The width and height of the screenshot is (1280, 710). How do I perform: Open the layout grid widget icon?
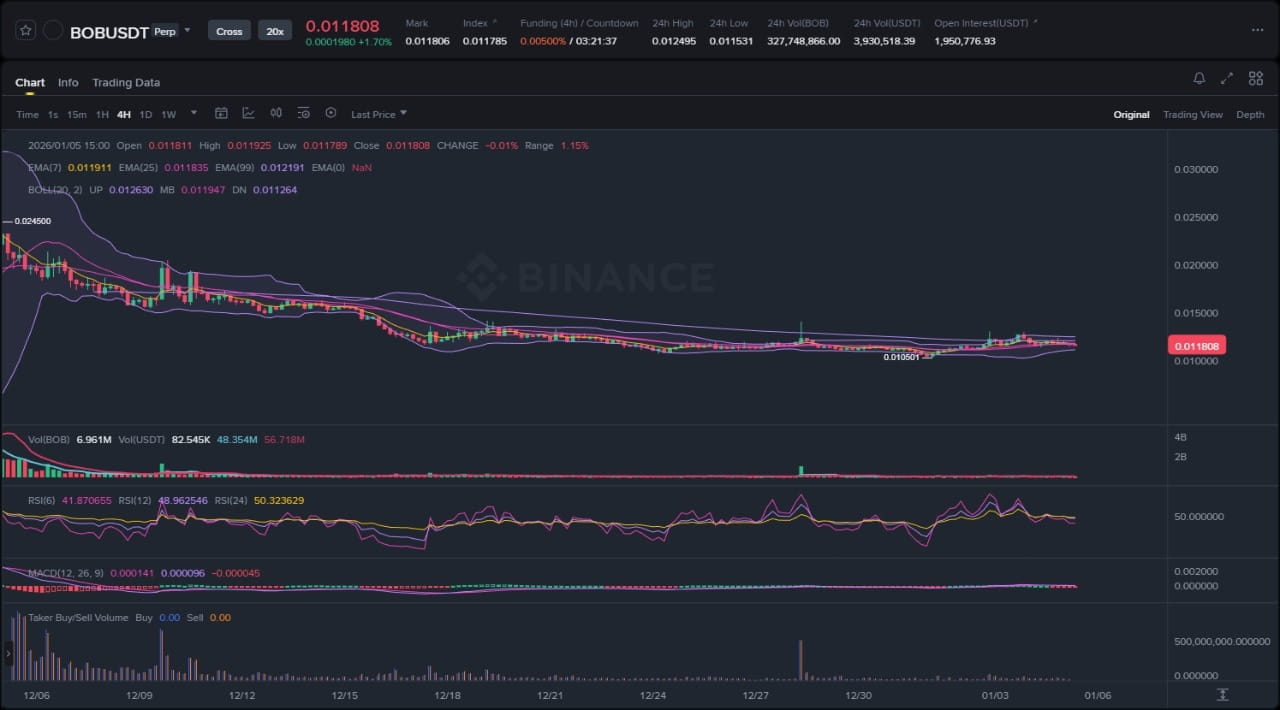[1254, 79]
